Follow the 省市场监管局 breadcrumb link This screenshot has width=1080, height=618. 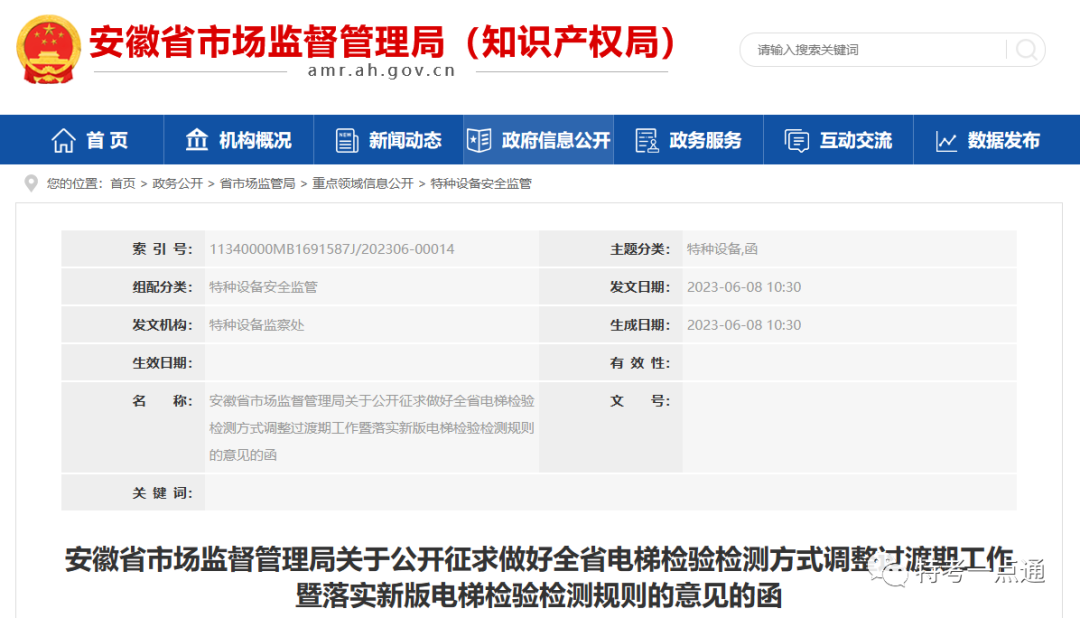[257, 183]
